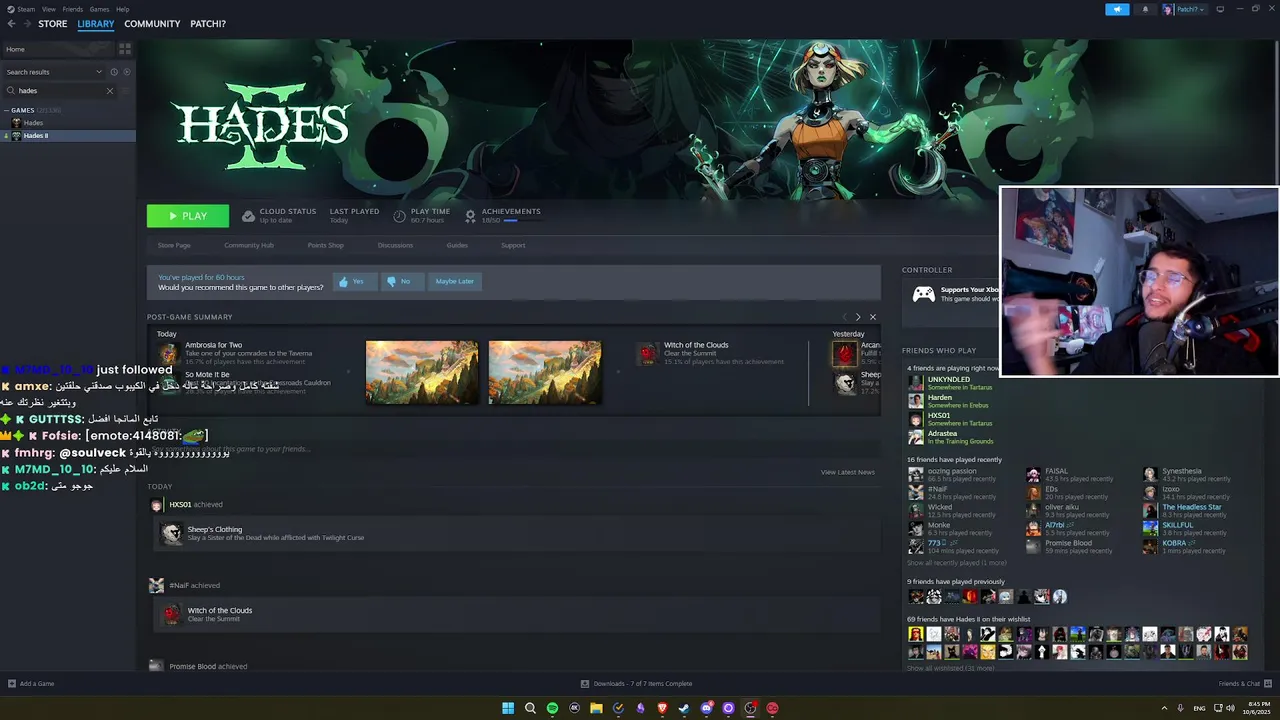Open the Support link

[x=513, y=245]
